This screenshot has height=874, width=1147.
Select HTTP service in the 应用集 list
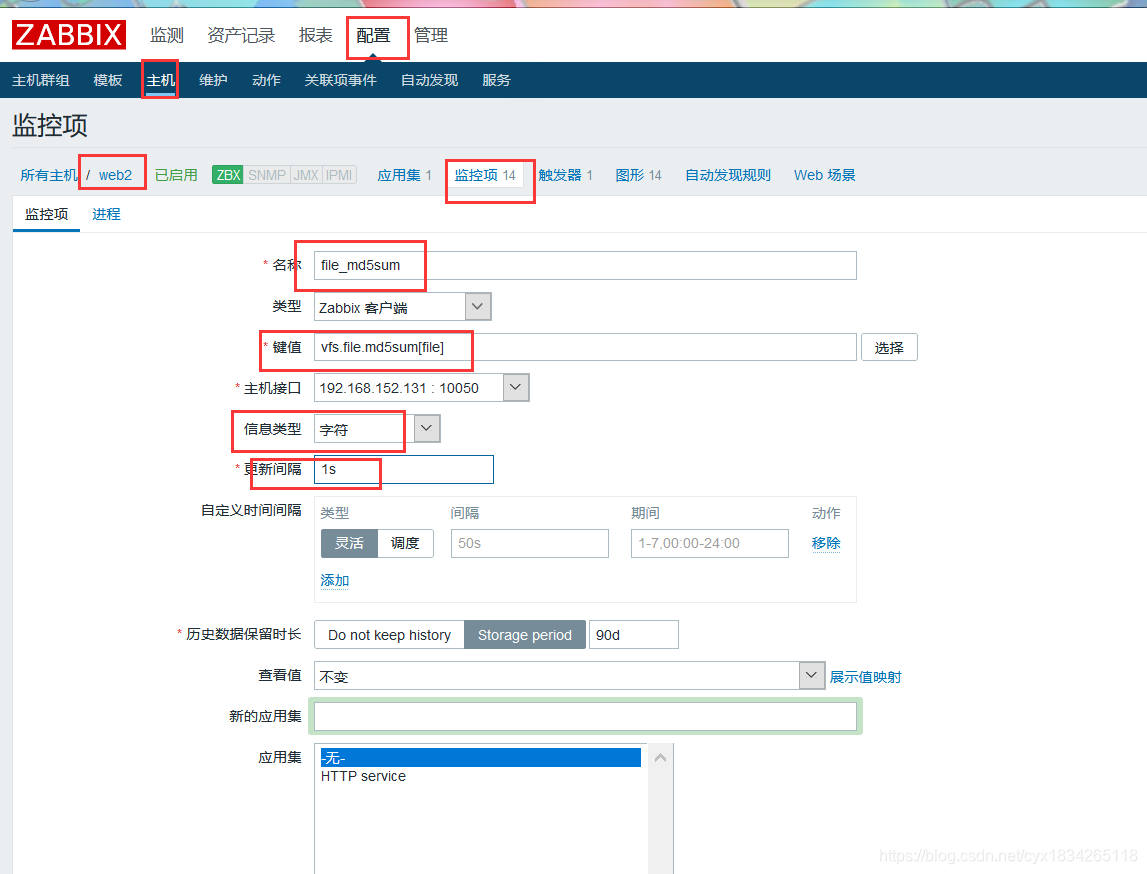481,776
